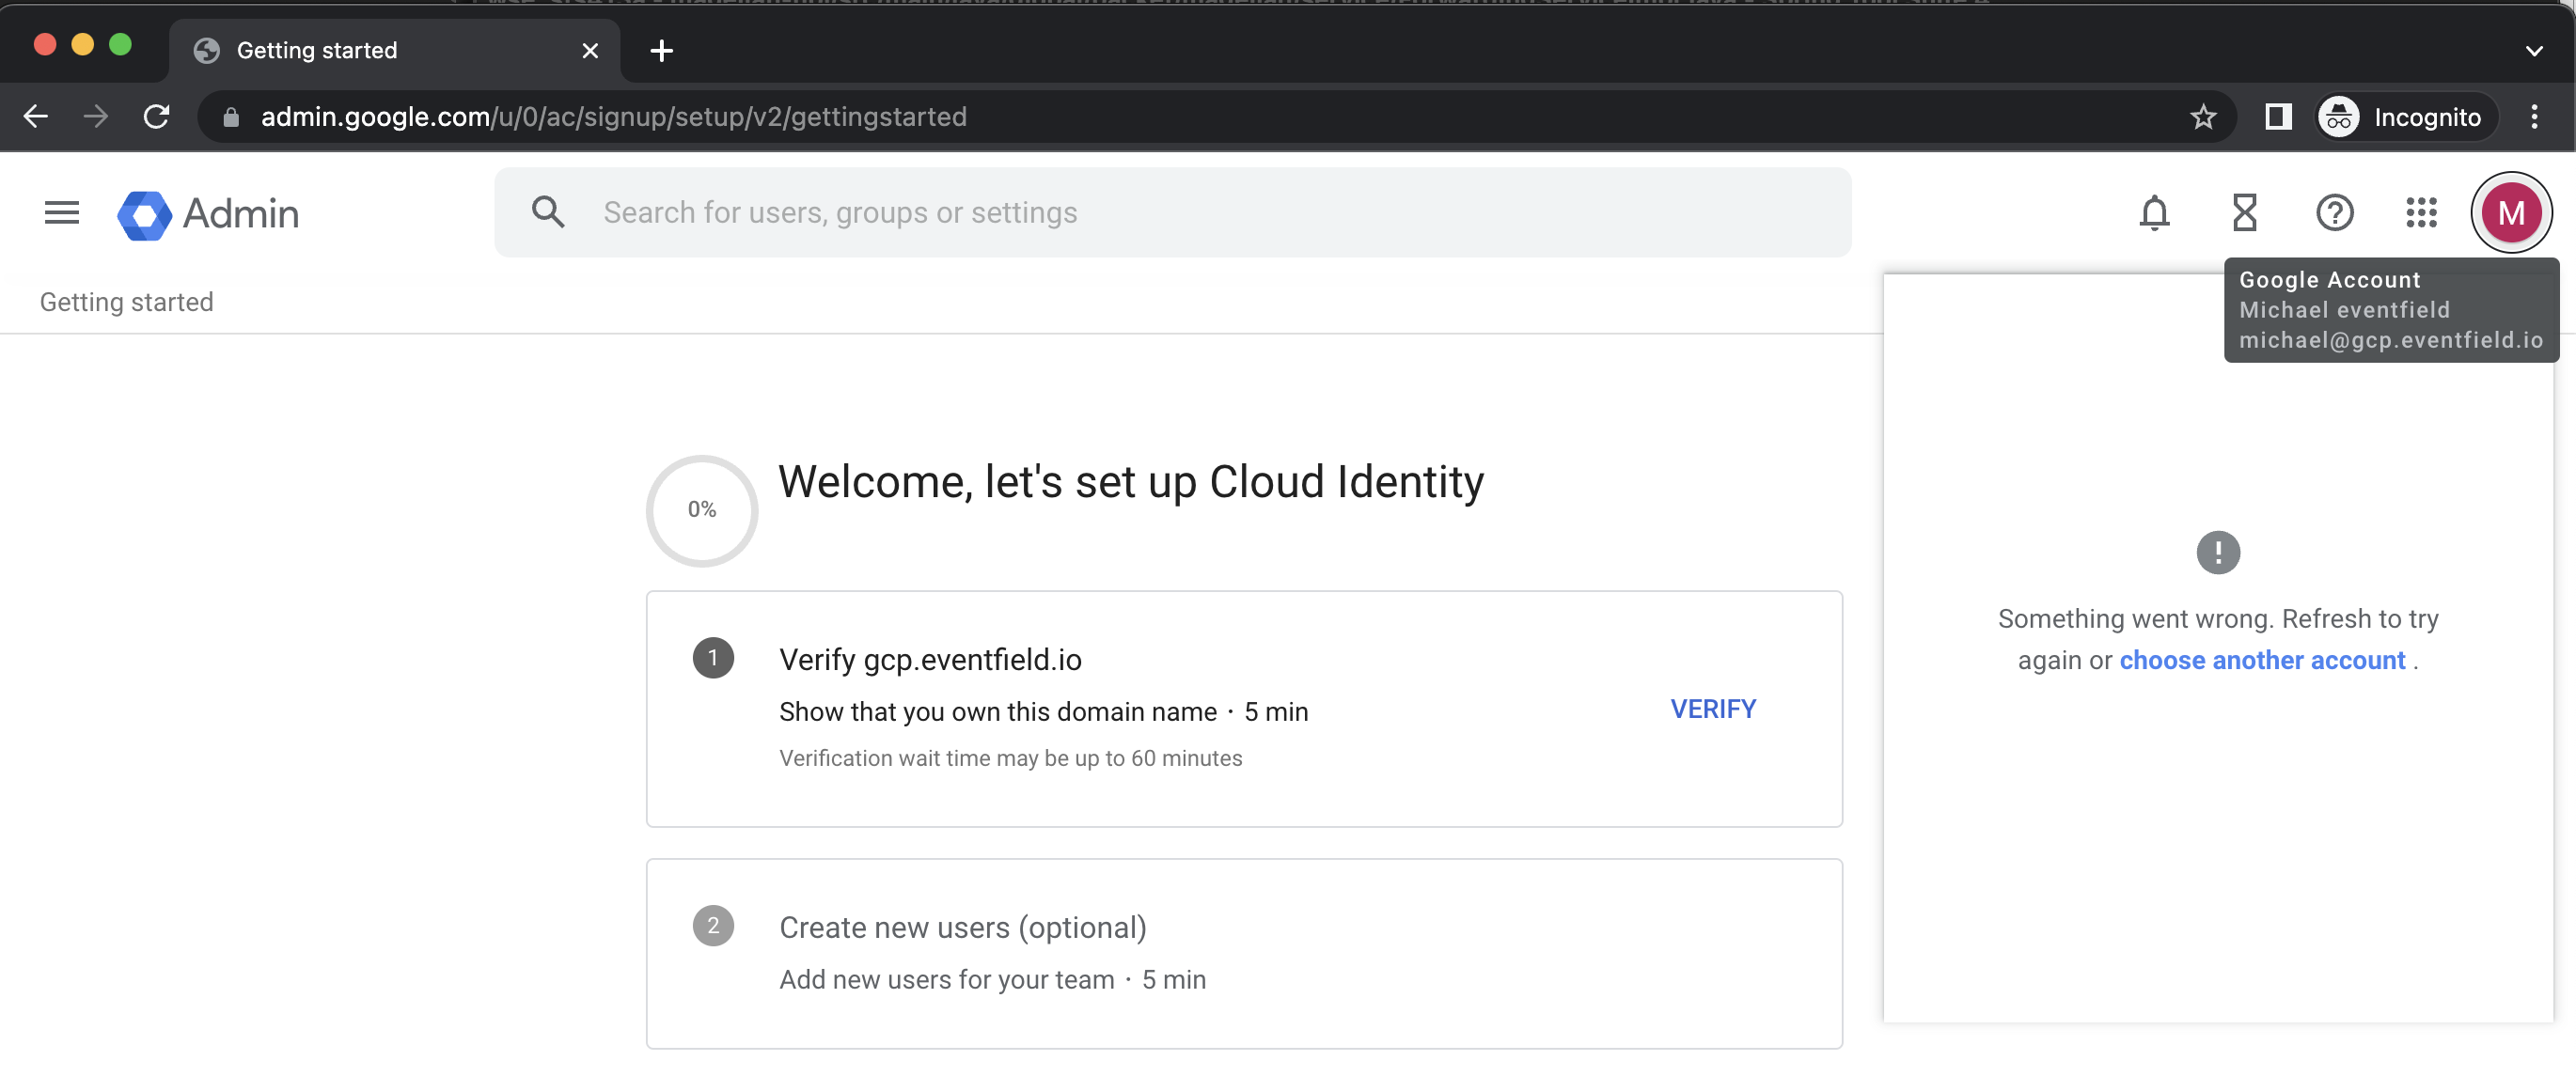Viewport: 2576px width, 1092px height.
Task: Click the green fullscreen window button
Action: coord(120,44)
